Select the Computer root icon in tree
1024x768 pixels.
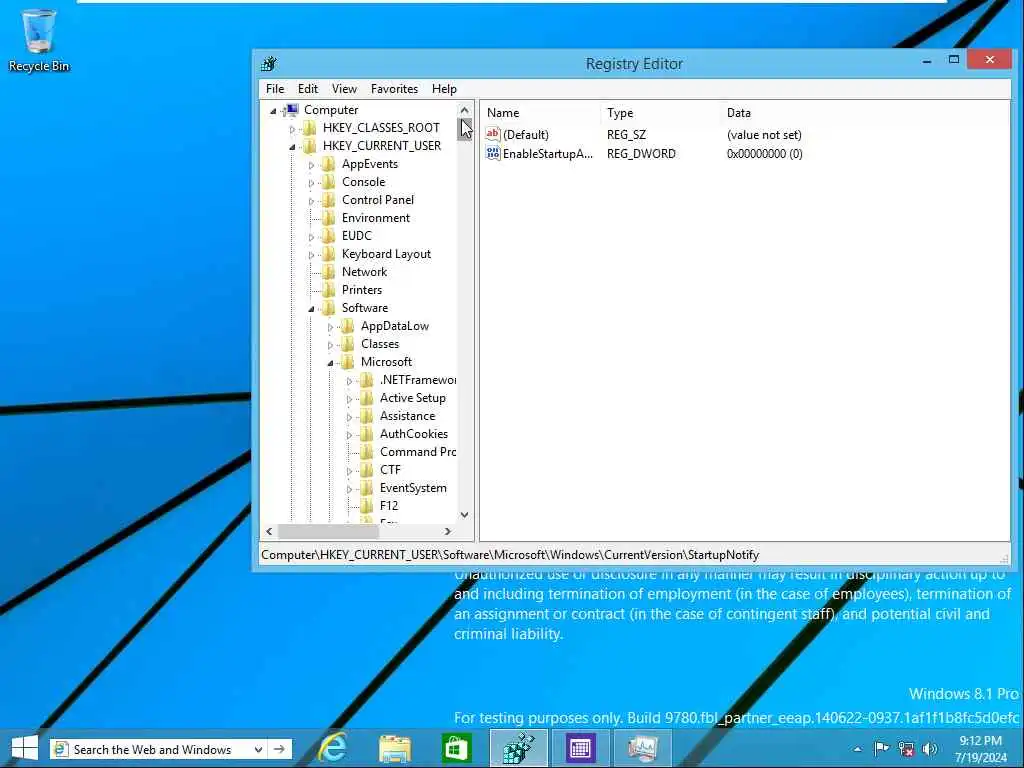point(292,110)
